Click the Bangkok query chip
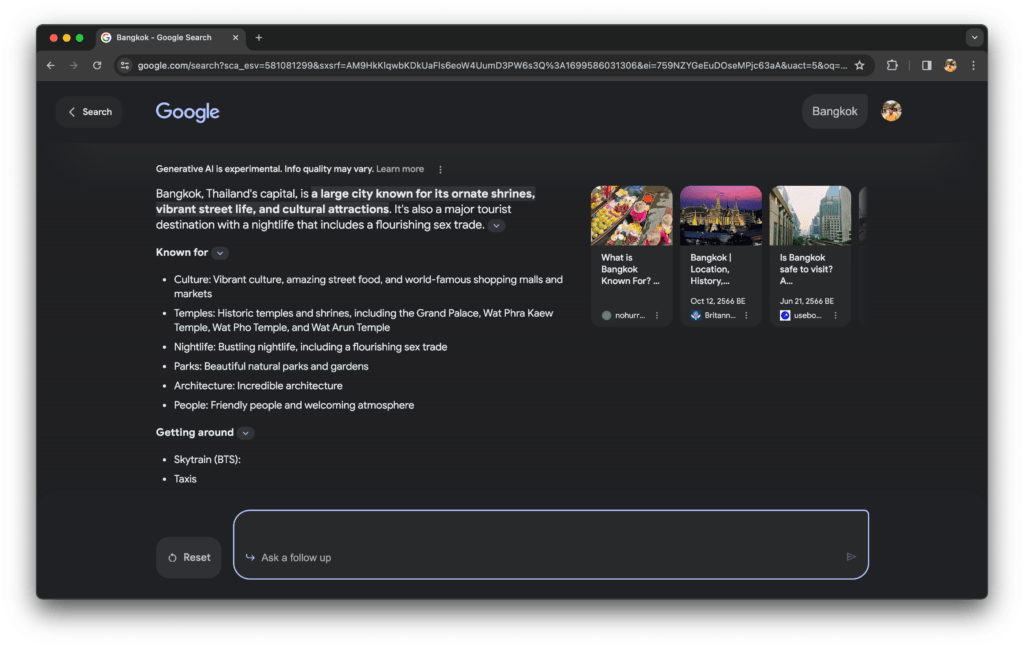1024x647 pixels. pyautogui.click(x=834, y=112)
